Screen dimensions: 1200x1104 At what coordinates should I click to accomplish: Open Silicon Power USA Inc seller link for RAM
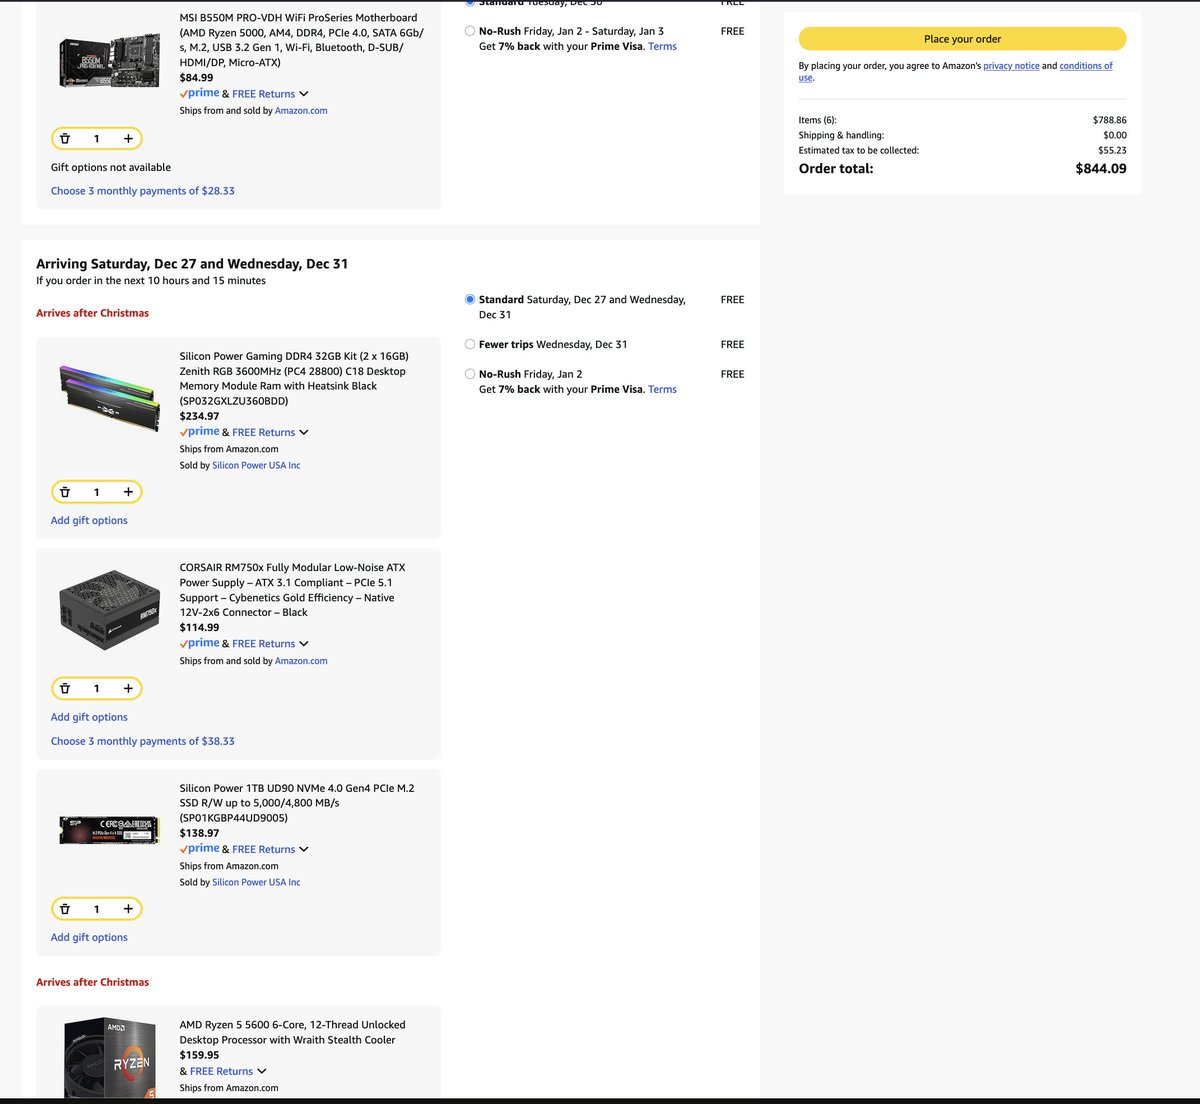[x=256, y=465]
